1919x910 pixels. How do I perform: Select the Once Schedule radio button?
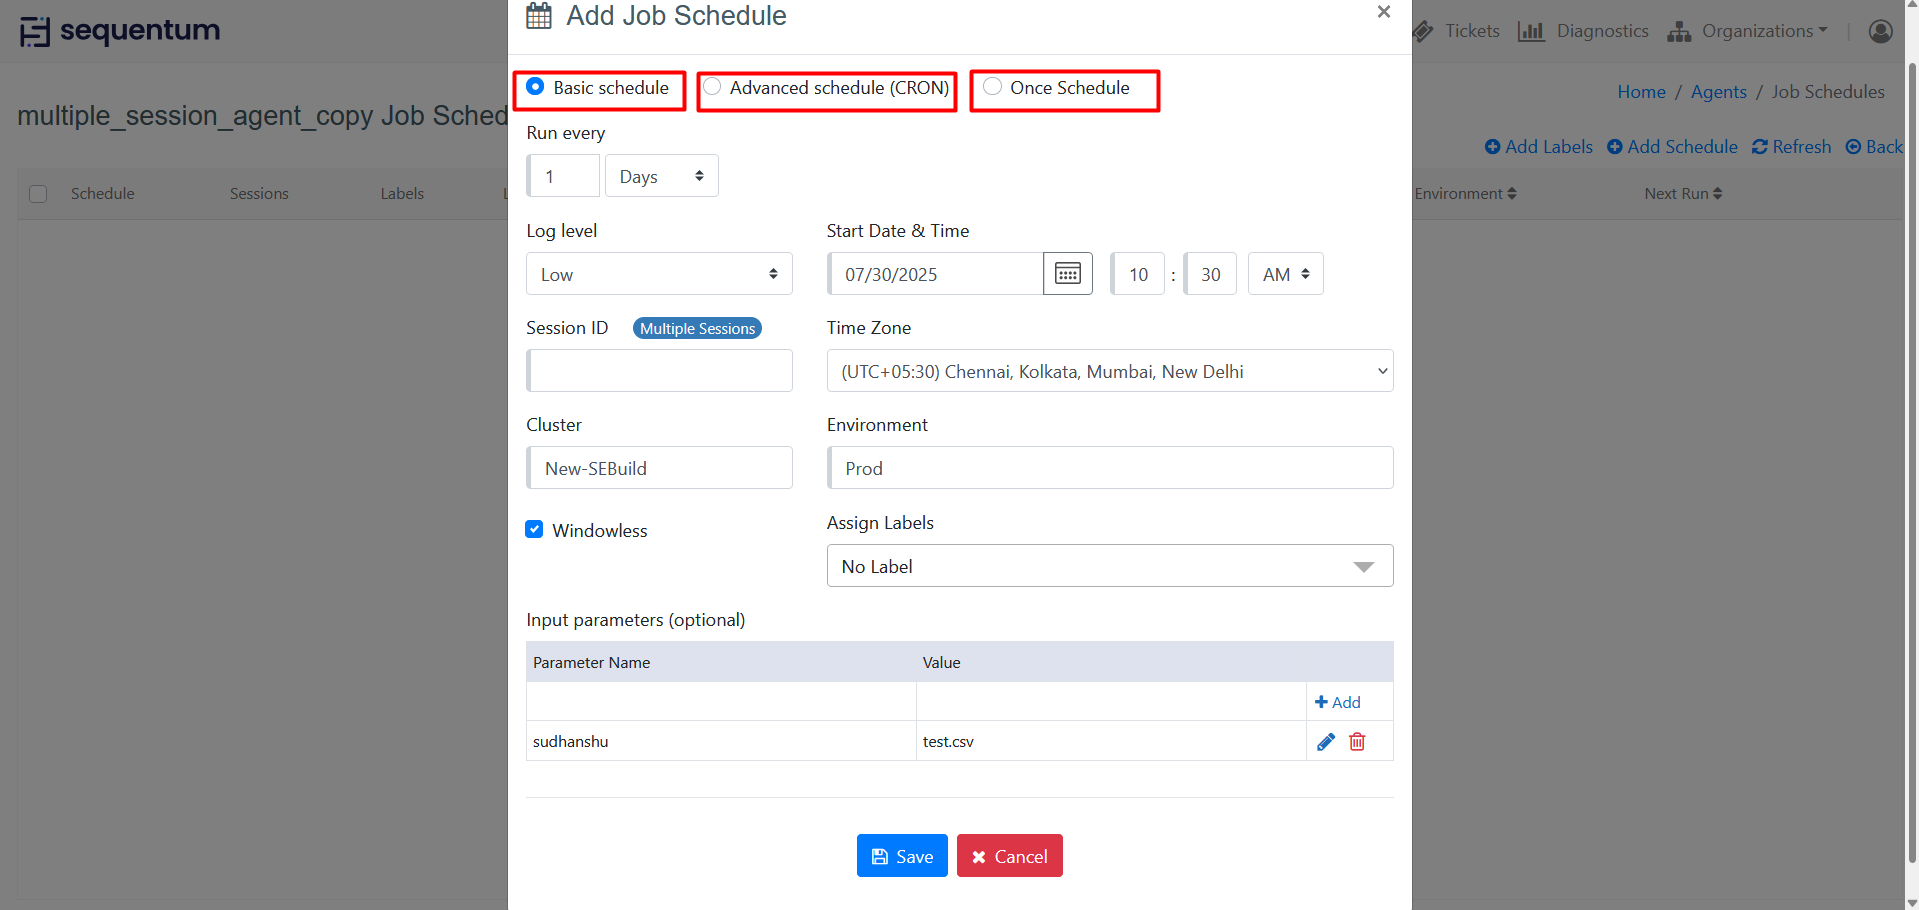[992, 87]
